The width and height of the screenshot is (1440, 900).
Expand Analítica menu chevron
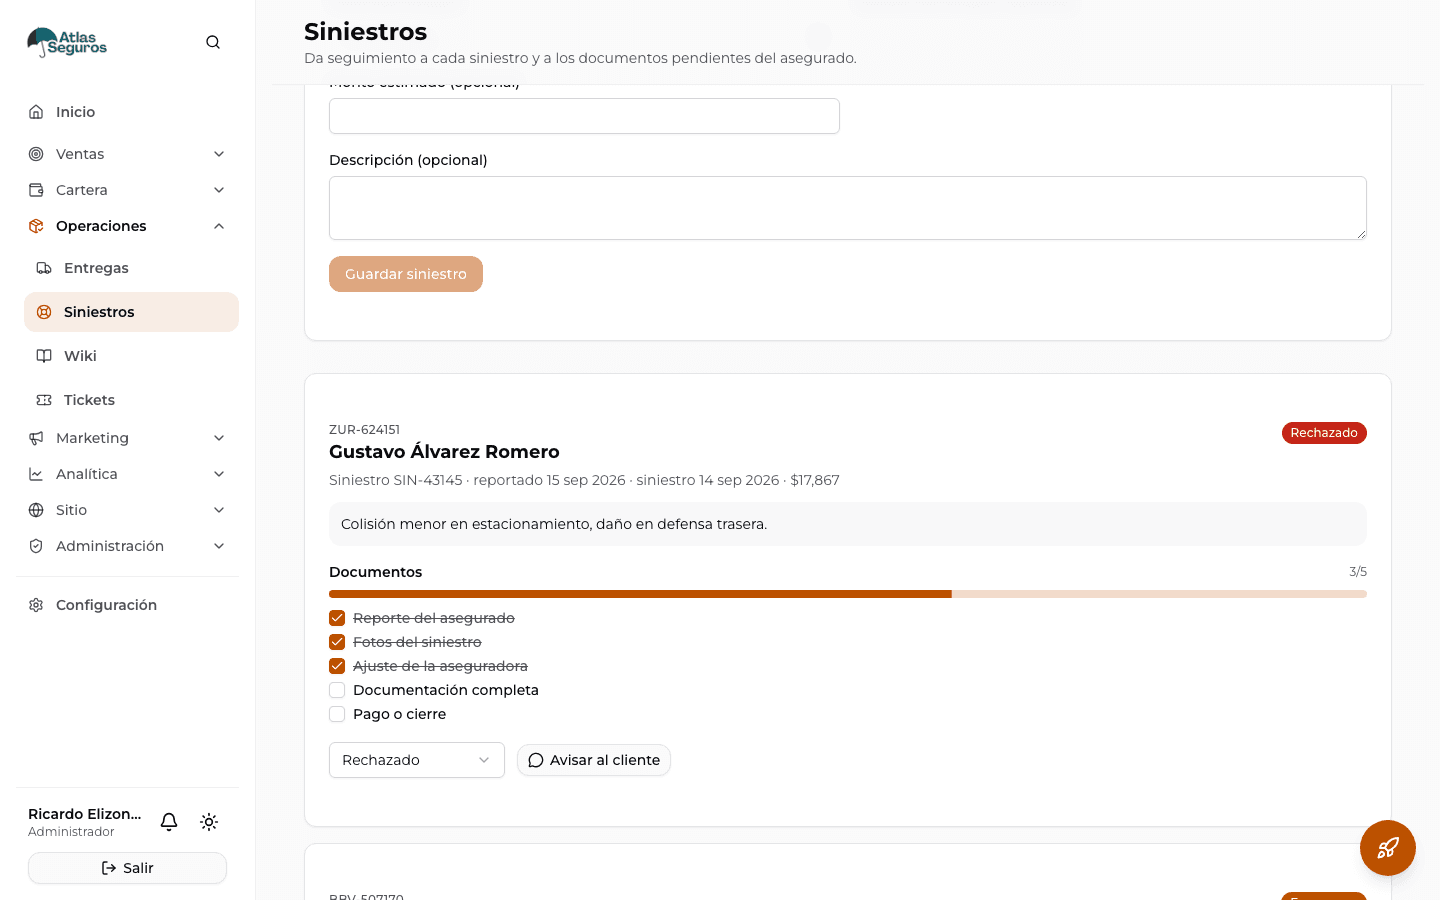point(219,474)
